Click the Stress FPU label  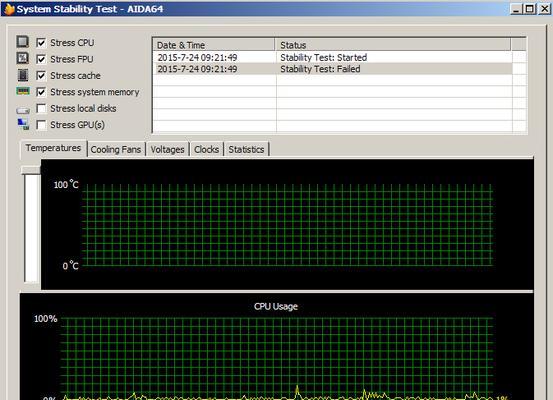tap(72, 59)
